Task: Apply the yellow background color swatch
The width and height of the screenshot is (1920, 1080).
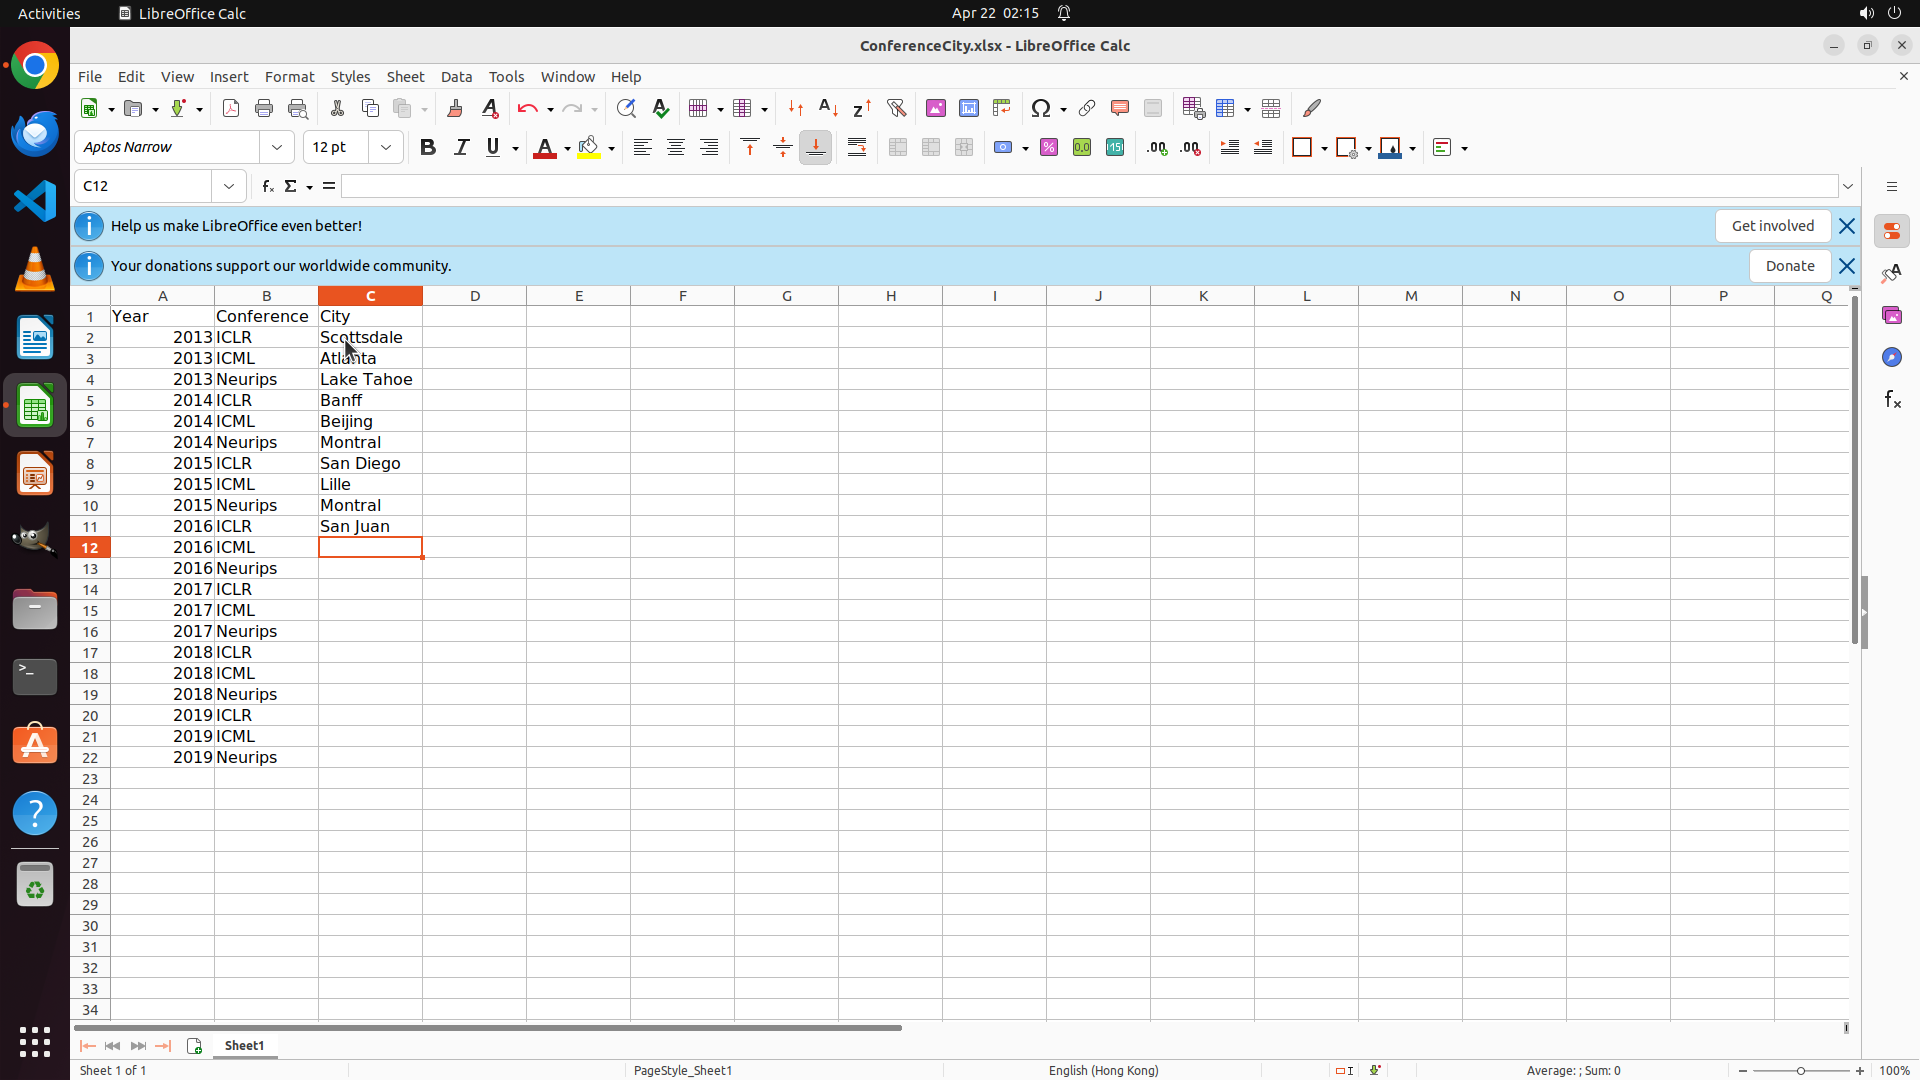Action: tap(589, 147)
